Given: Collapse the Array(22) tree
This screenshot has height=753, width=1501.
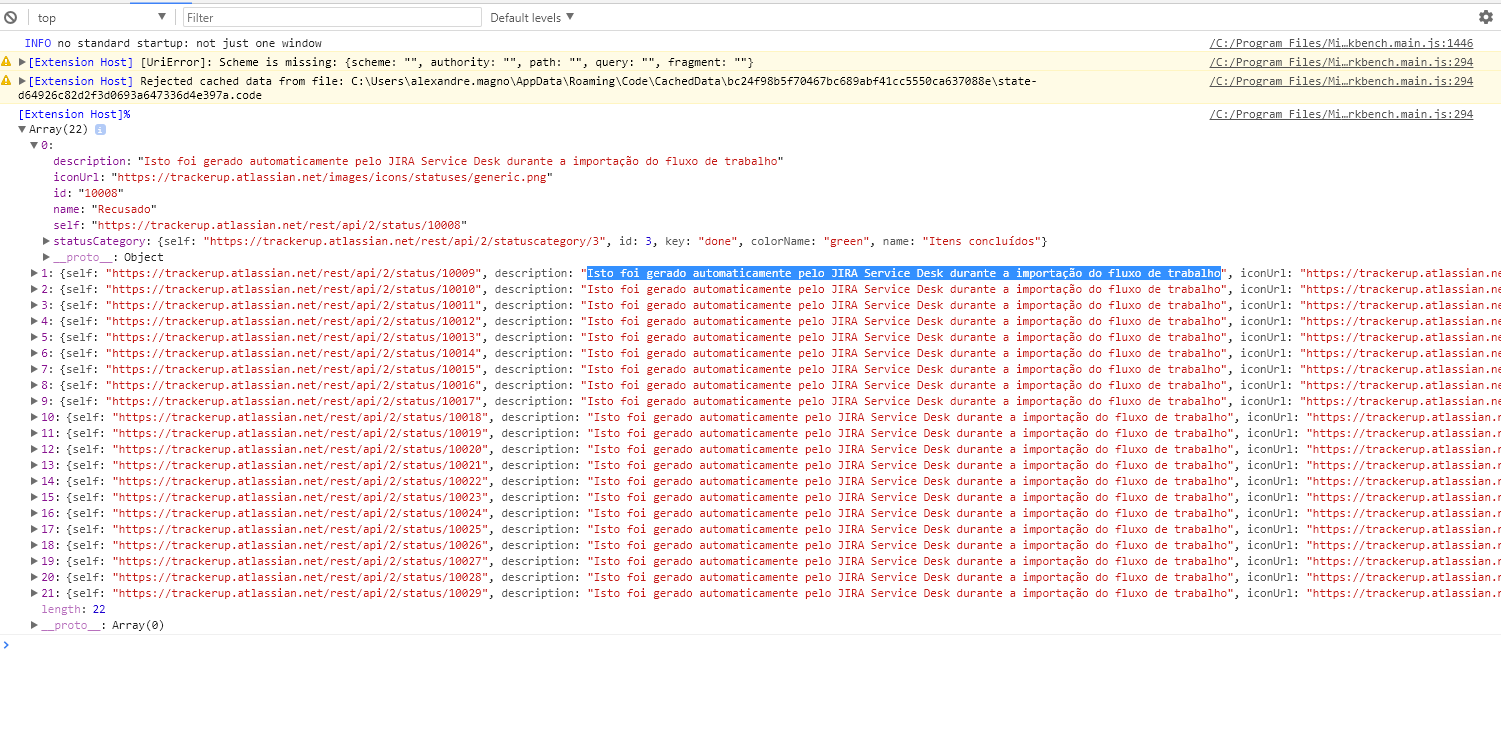Looking at the screenshot, I should click(x=22, y=129).
